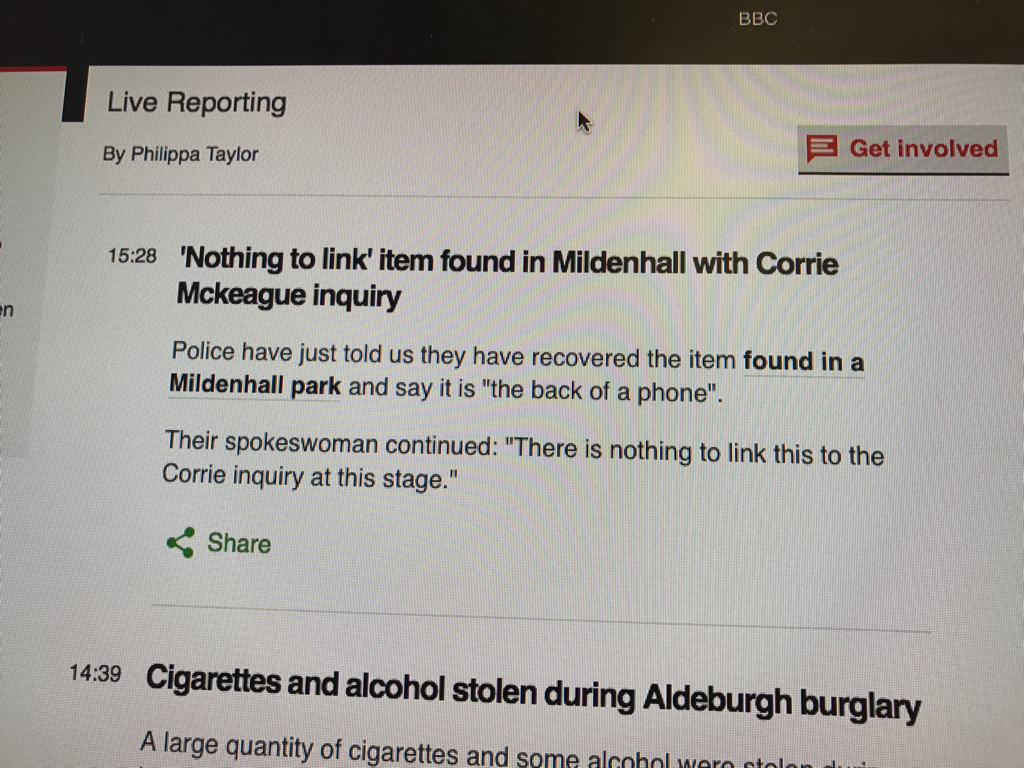Screen dimensions: 1024x768
Task: Click the red speech bubble icon
Action: point(821,150)
